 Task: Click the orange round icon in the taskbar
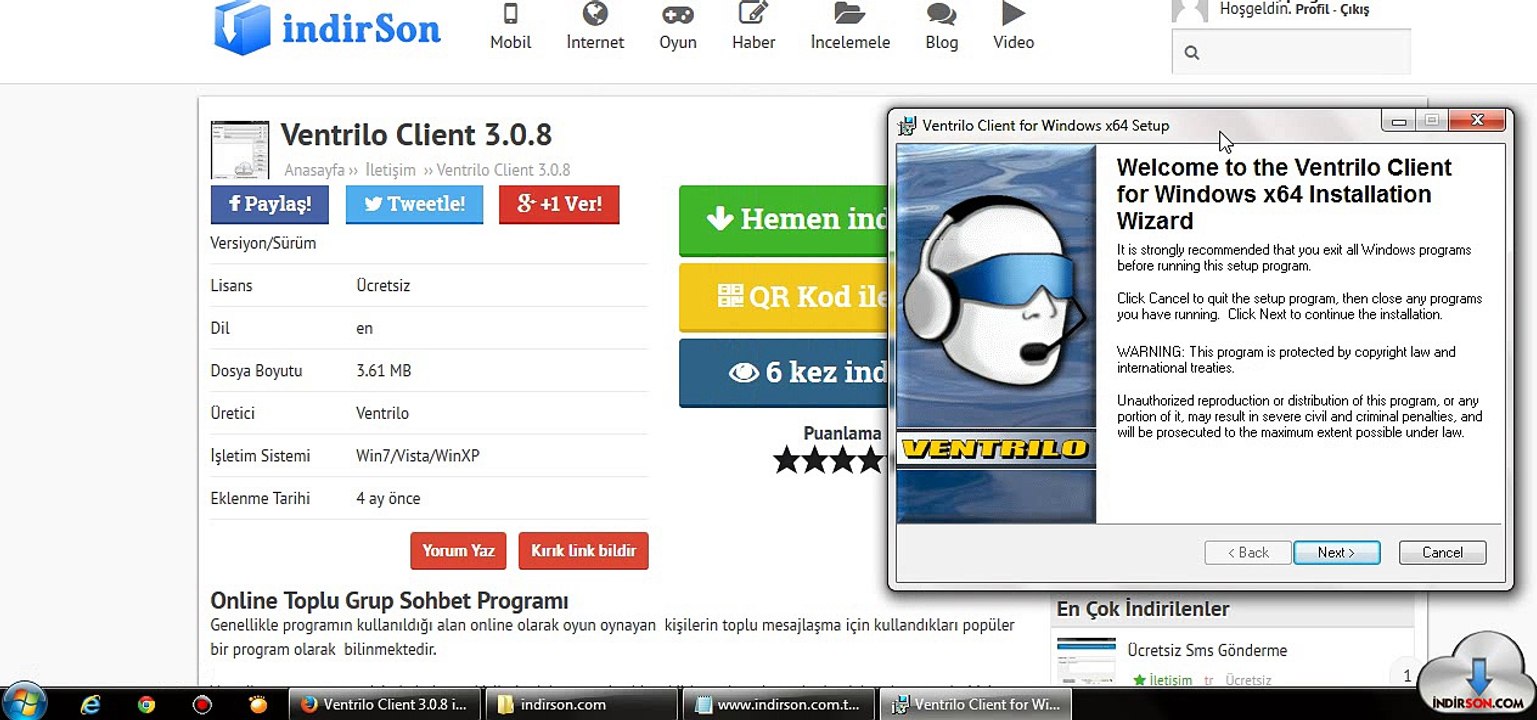(x=258, y=704)
